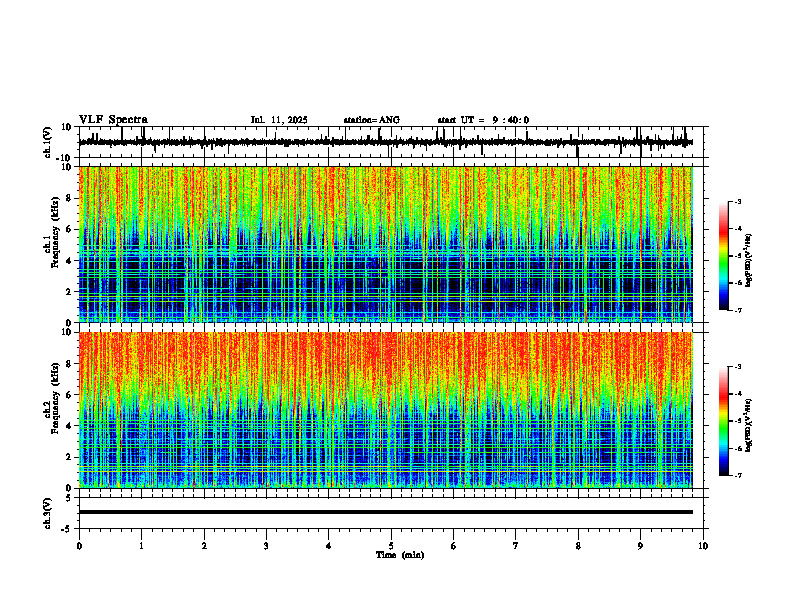Screen dimensions: 792x612
Task: Click time axis tick label "5"
Action: pyautogui.click(x=391, y=546)
